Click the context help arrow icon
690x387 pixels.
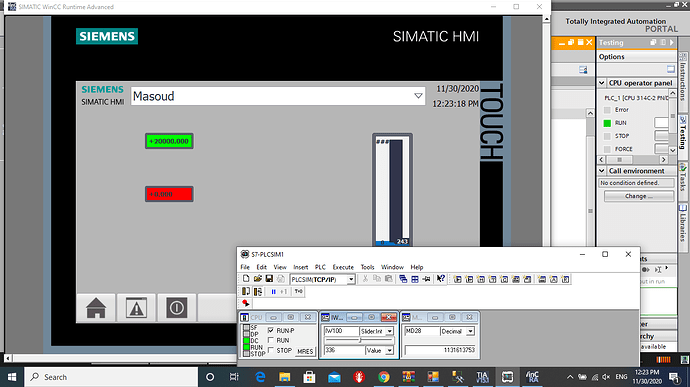pyautogui.click(x=440, y=279)
